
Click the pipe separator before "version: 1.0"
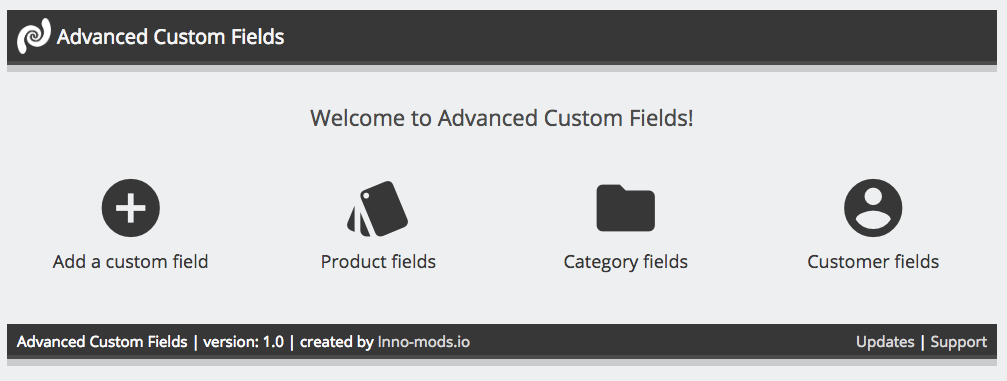[195, 341]
